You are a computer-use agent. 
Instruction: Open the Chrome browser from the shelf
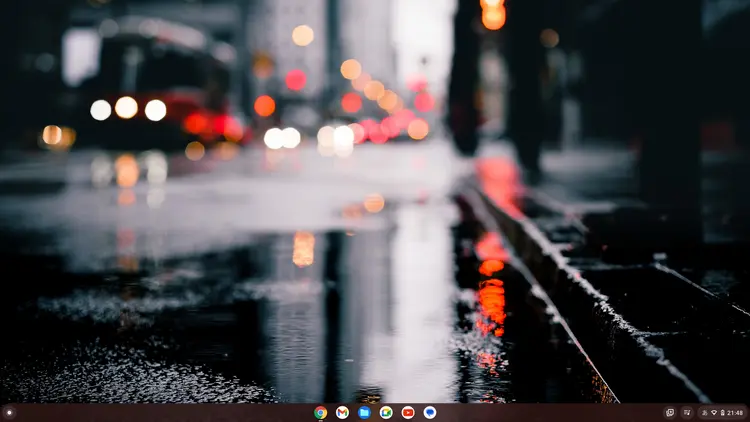(x=320, y=412)
